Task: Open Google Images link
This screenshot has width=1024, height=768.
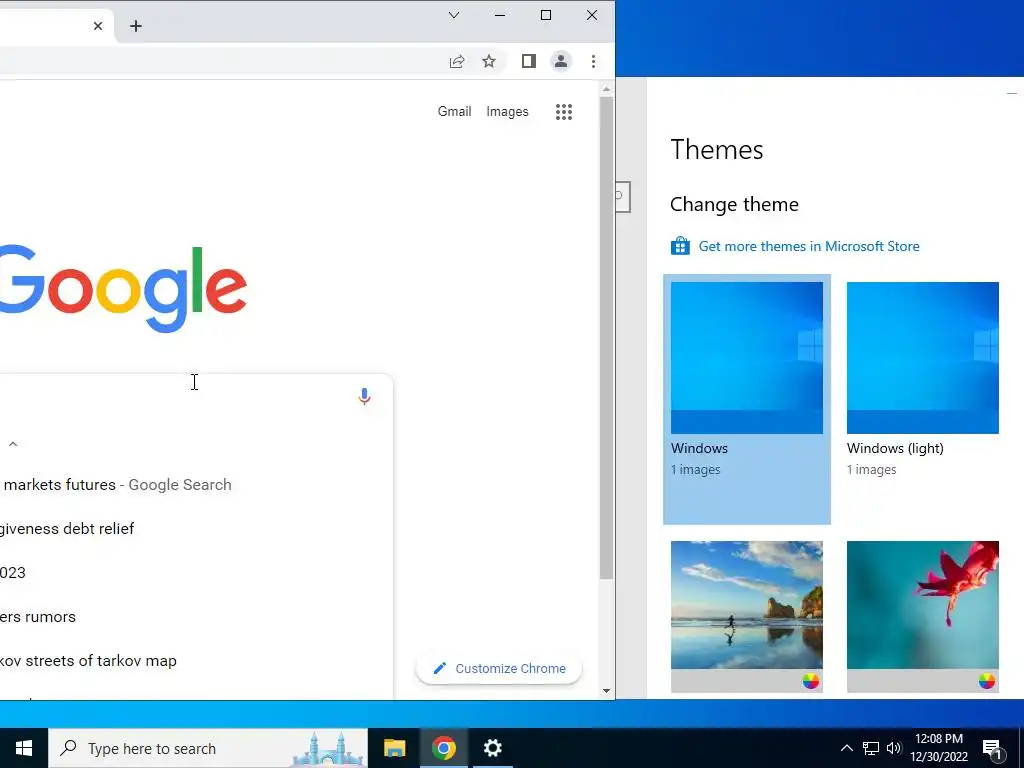Action: pos(507,112)
